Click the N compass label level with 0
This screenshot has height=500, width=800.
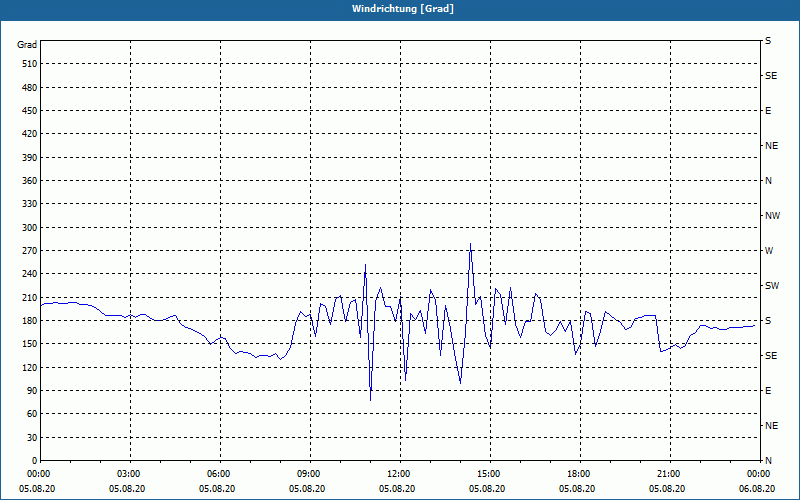coord(769,461)
